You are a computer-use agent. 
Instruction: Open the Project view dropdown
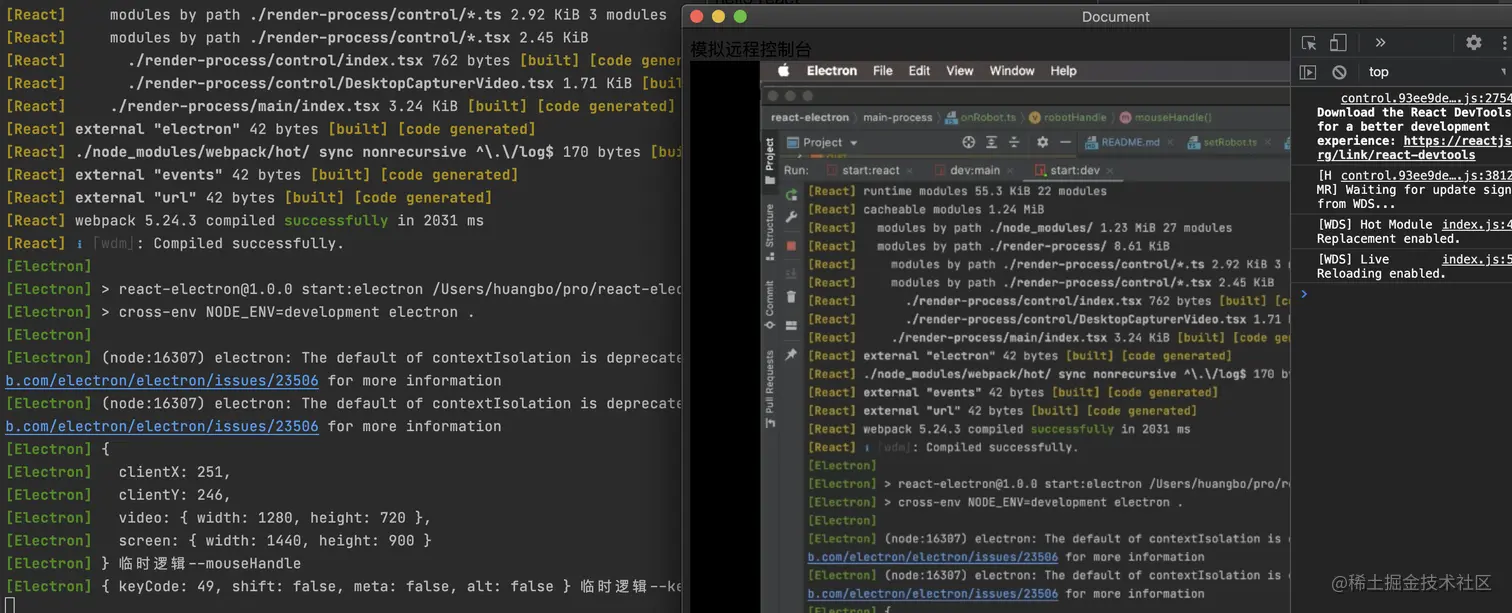(823, 143)
